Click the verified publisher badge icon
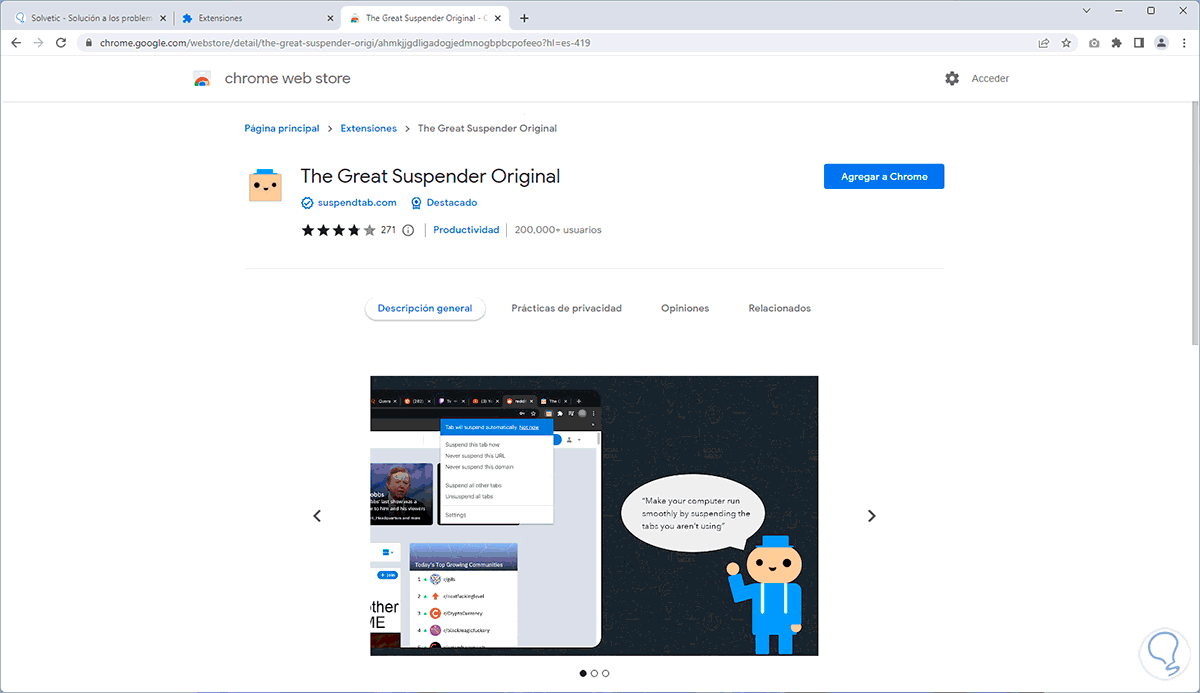Viewport: 1200px width, 693px height. pos(307,203)
